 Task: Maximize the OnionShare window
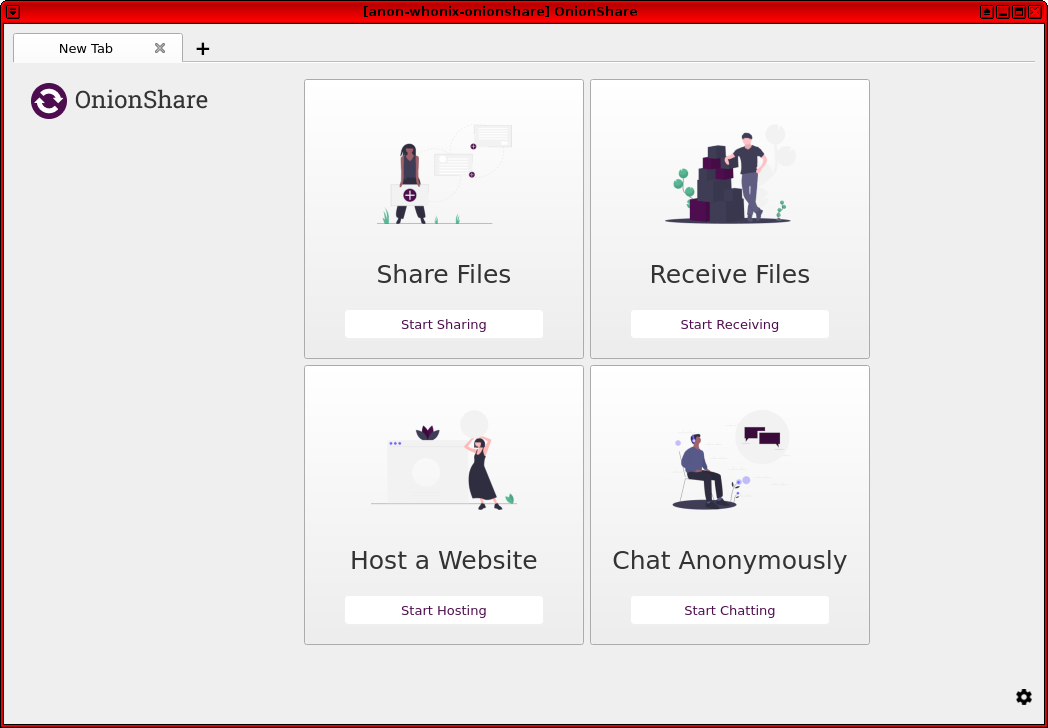pyautogui.click(x=1018, y=12)
